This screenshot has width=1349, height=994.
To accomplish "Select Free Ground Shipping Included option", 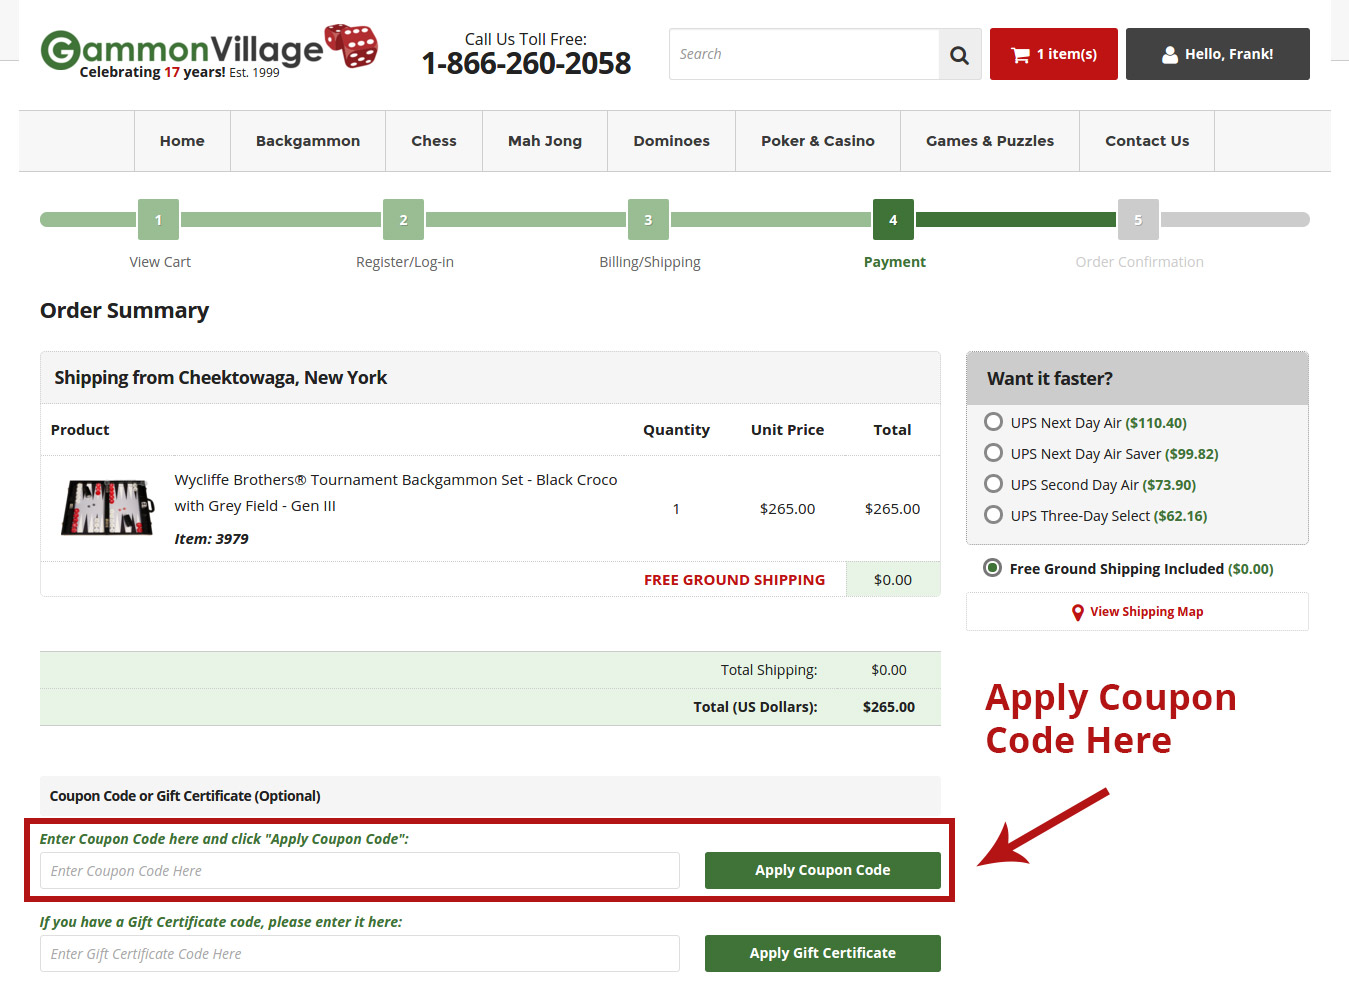I will pyautogui.click(x=993, y=568).
